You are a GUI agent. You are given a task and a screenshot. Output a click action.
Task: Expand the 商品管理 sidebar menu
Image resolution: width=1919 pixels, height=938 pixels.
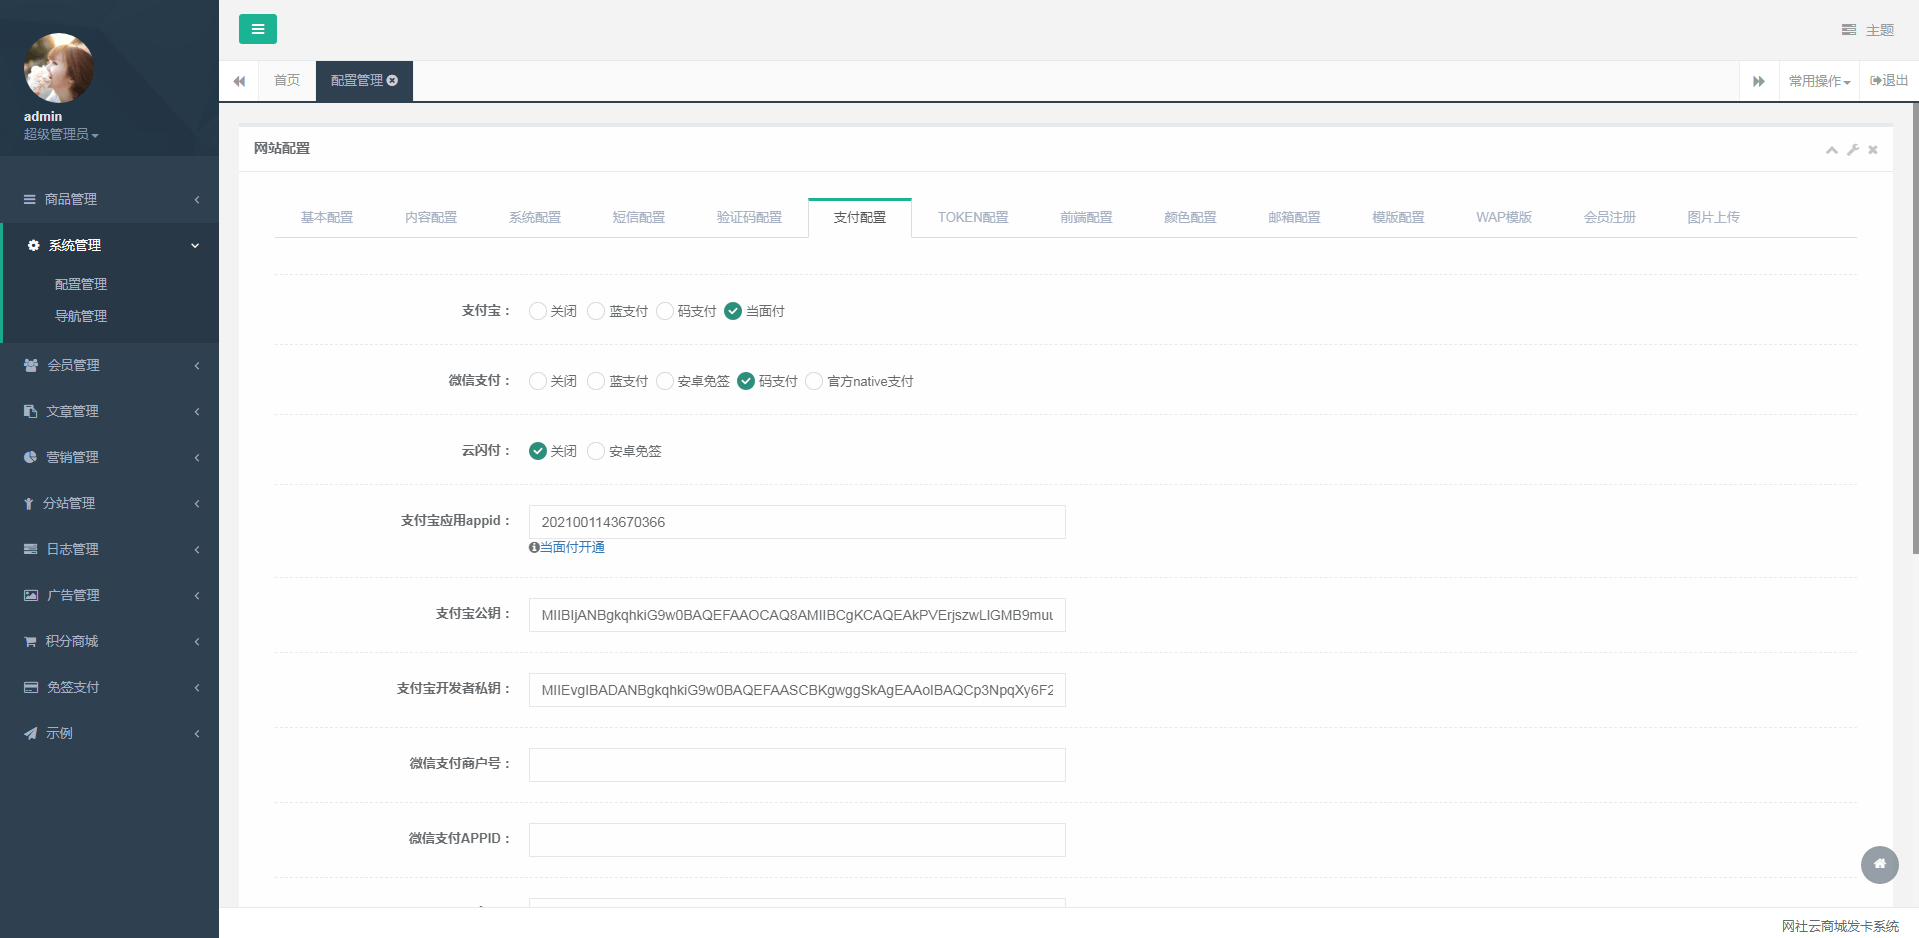tap(110, 199)
